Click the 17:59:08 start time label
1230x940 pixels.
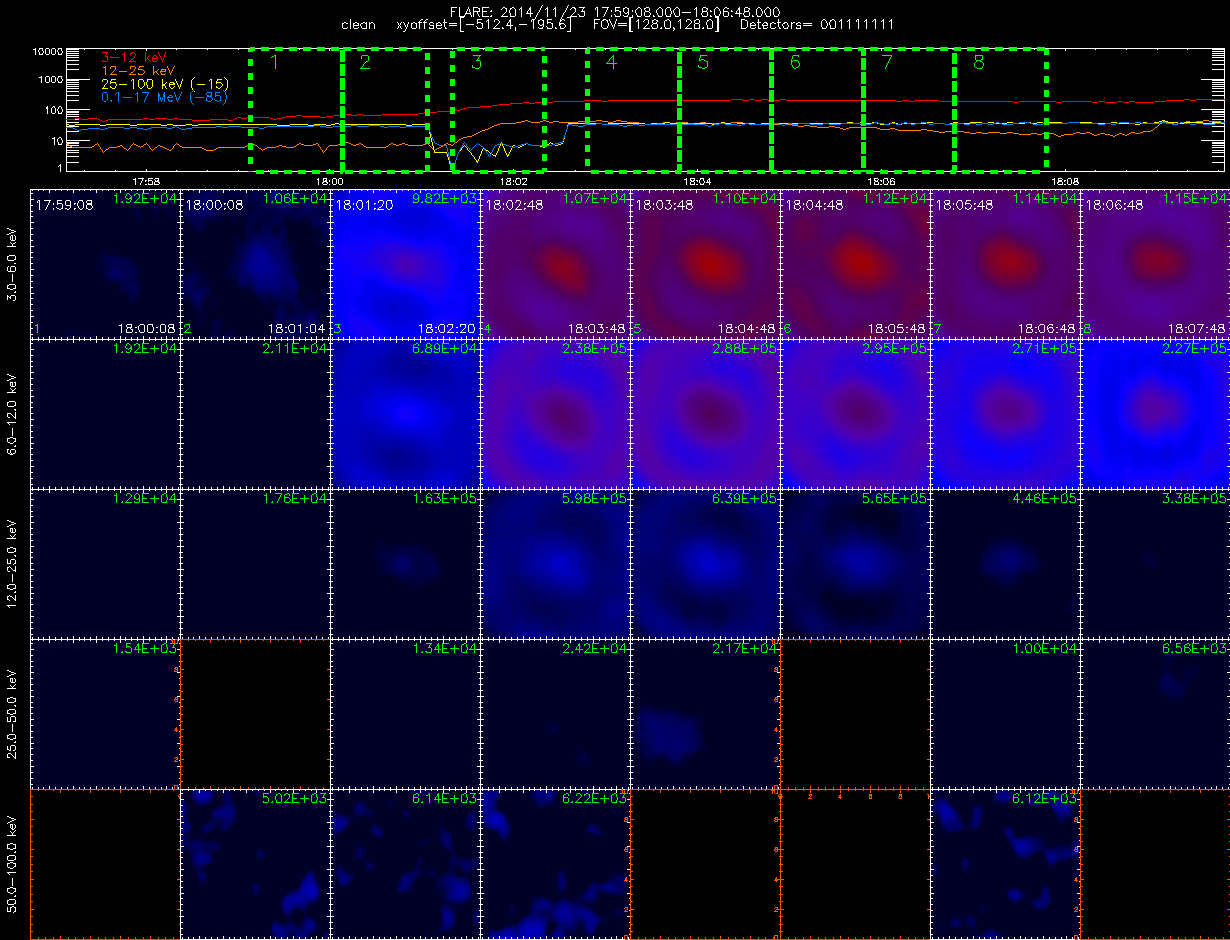click(64, 204)
